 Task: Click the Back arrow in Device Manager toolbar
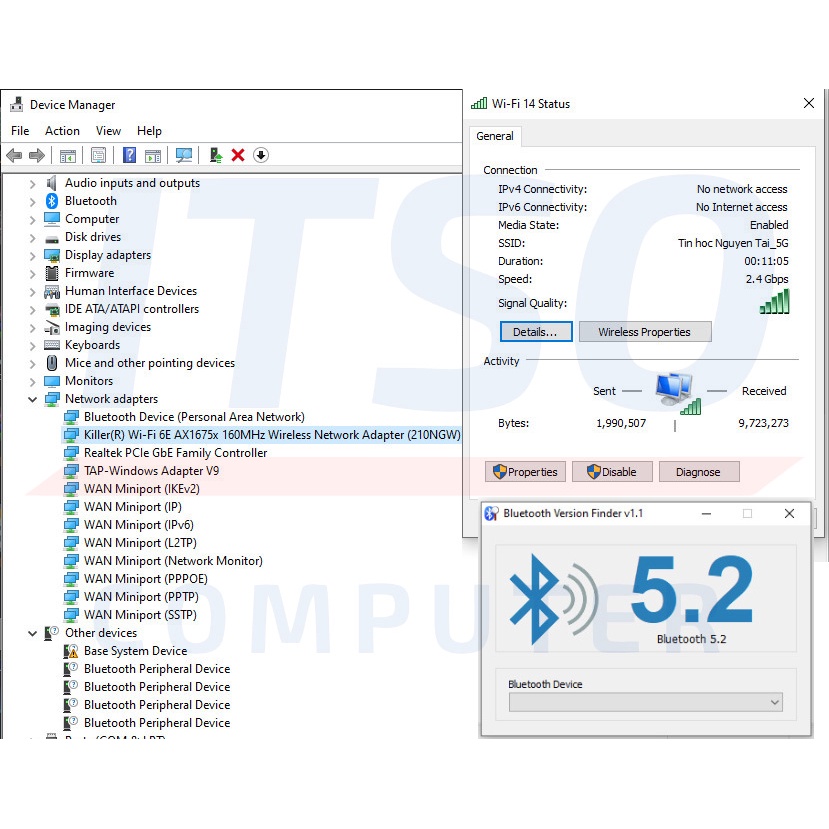[14, 155]
